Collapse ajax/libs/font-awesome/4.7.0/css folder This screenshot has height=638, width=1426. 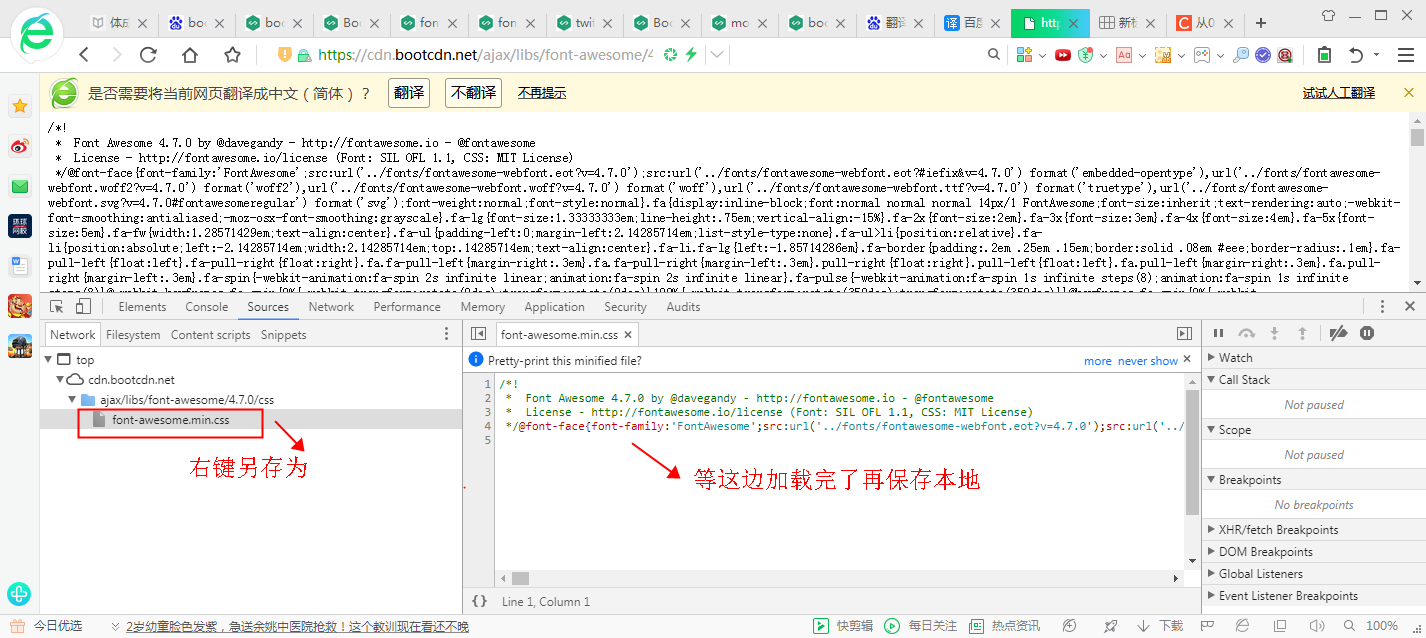click(x=72, y=400)
